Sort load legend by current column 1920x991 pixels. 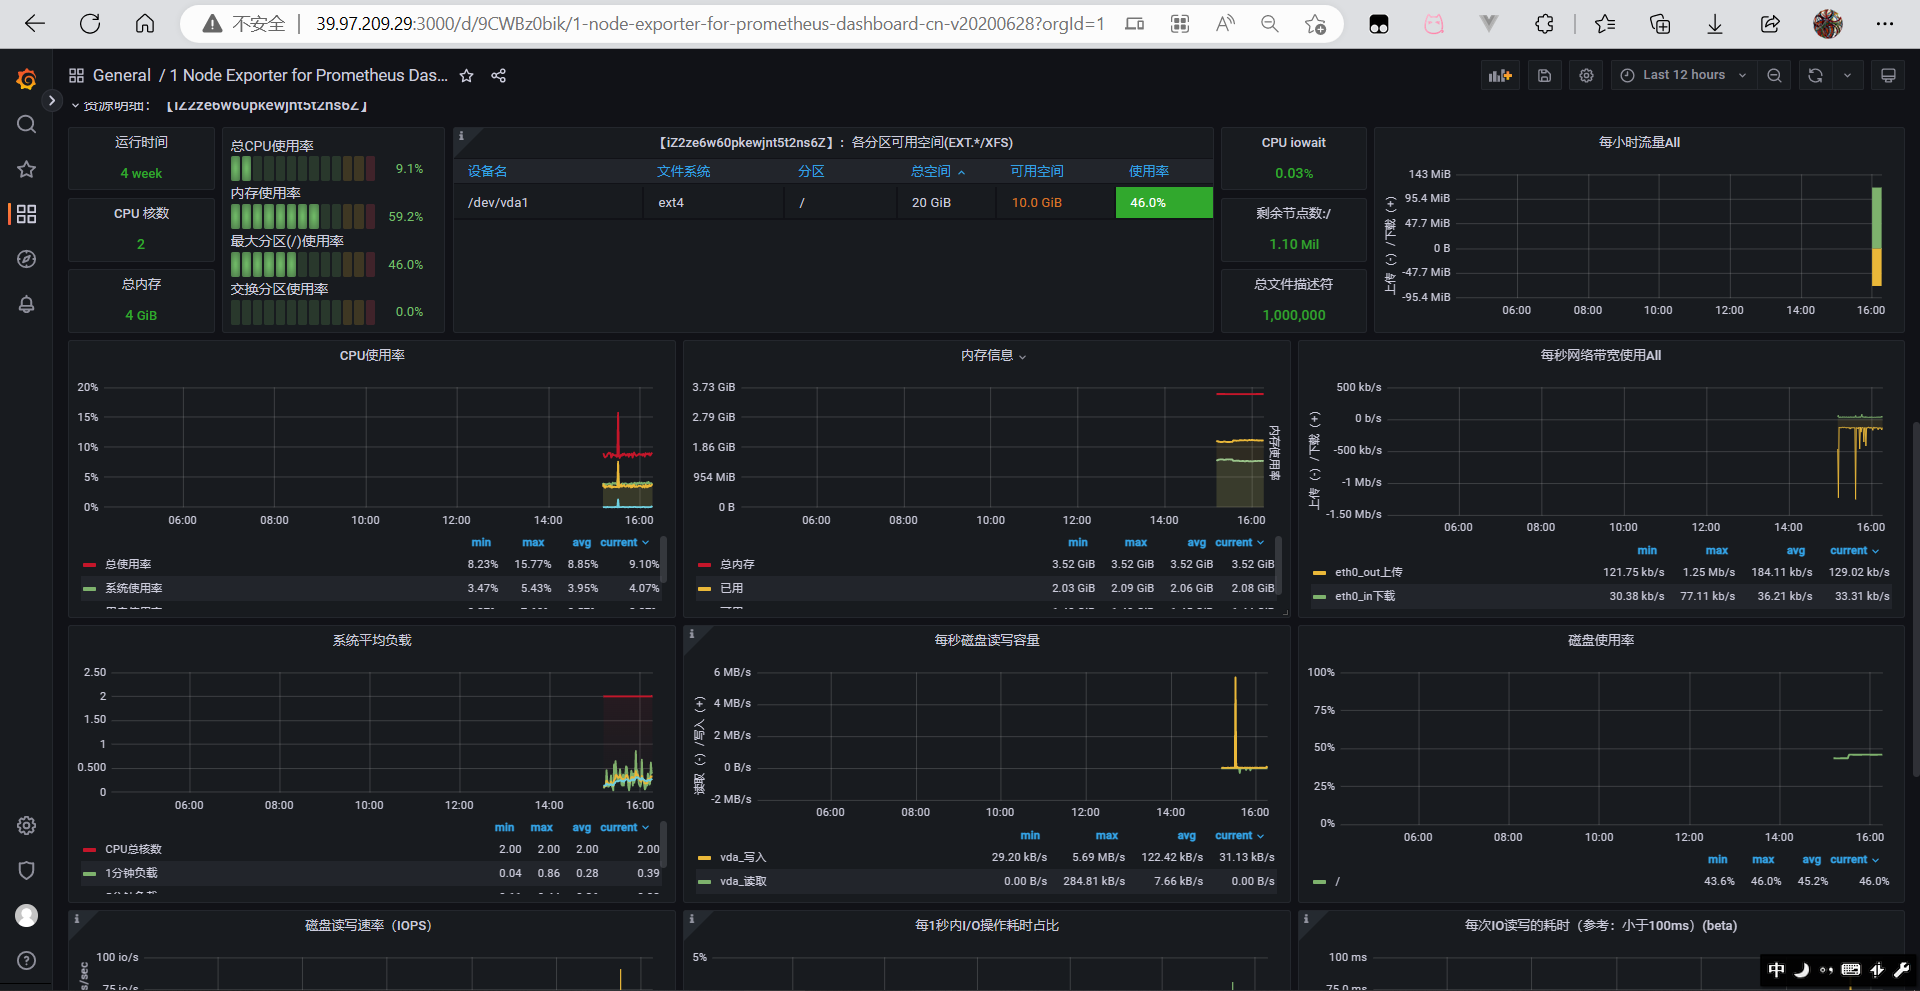click(624, 828)
